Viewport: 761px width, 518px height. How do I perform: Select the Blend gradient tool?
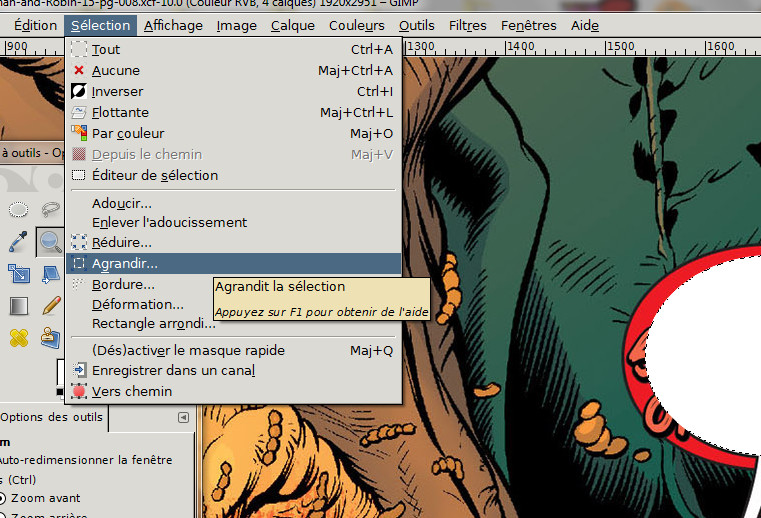pos(18,306)
